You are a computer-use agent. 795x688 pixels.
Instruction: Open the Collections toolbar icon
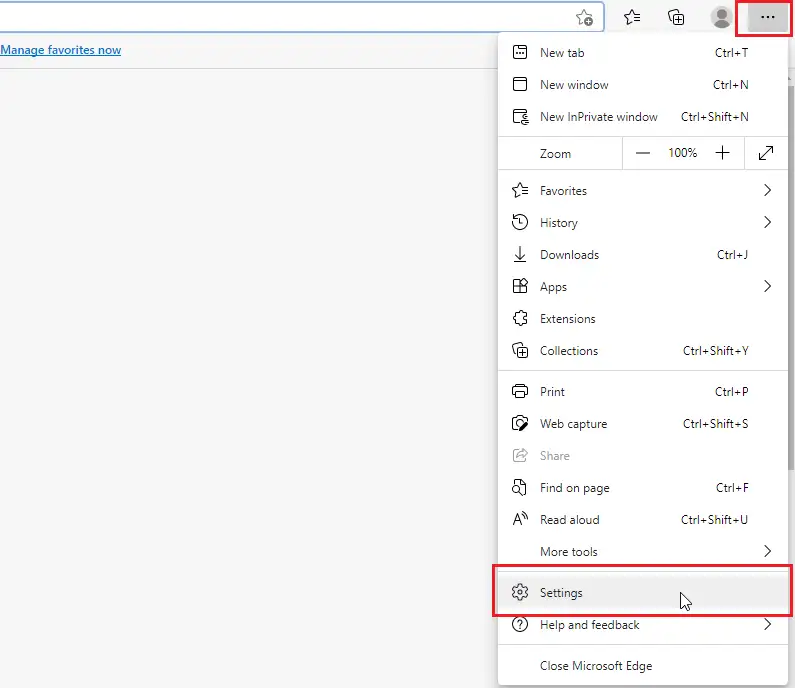(676, 17)
